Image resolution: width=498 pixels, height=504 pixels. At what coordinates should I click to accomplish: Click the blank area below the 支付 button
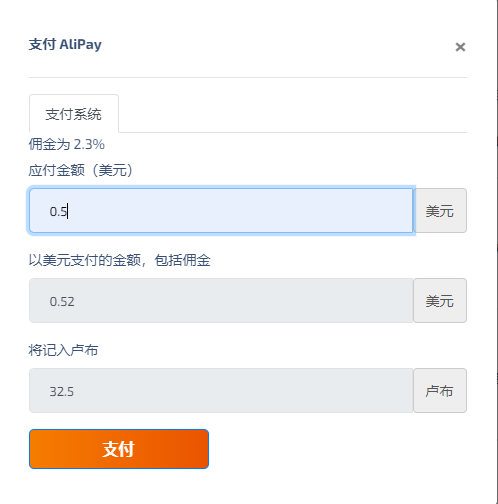coord(248,487)
